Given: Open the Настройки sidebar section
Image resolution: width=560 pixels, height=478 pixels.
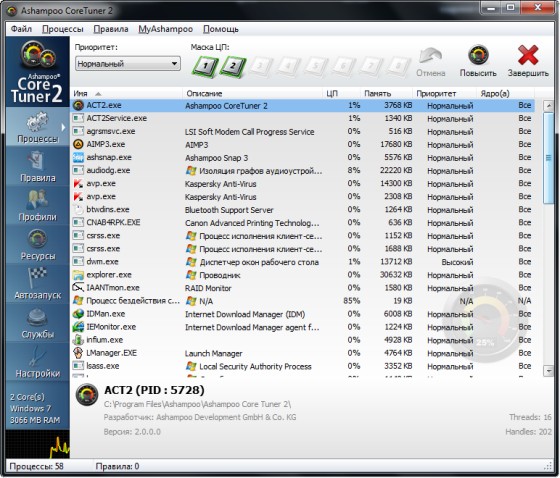Looking at the screenshot, I should point(38,362).
